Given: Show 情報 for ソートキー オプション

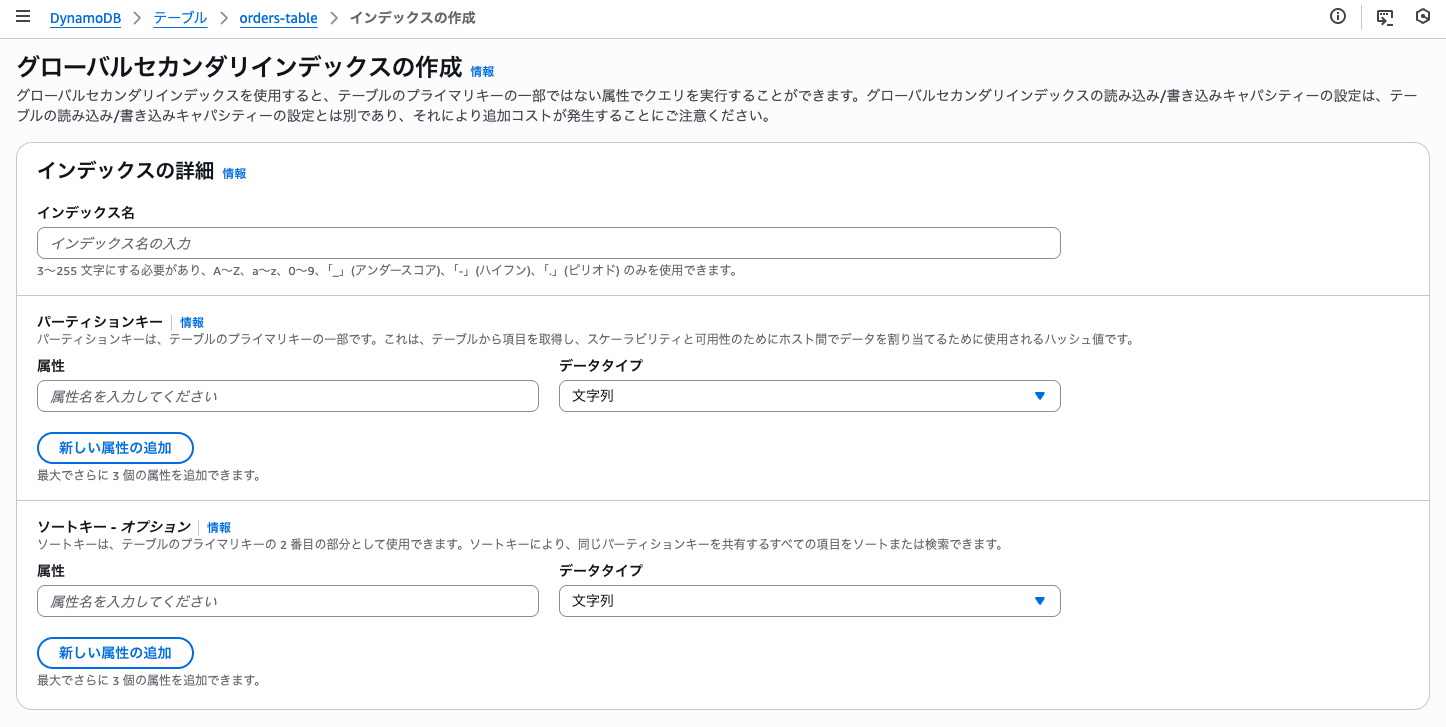Looking at the screenshot, I should pos(219,527).
